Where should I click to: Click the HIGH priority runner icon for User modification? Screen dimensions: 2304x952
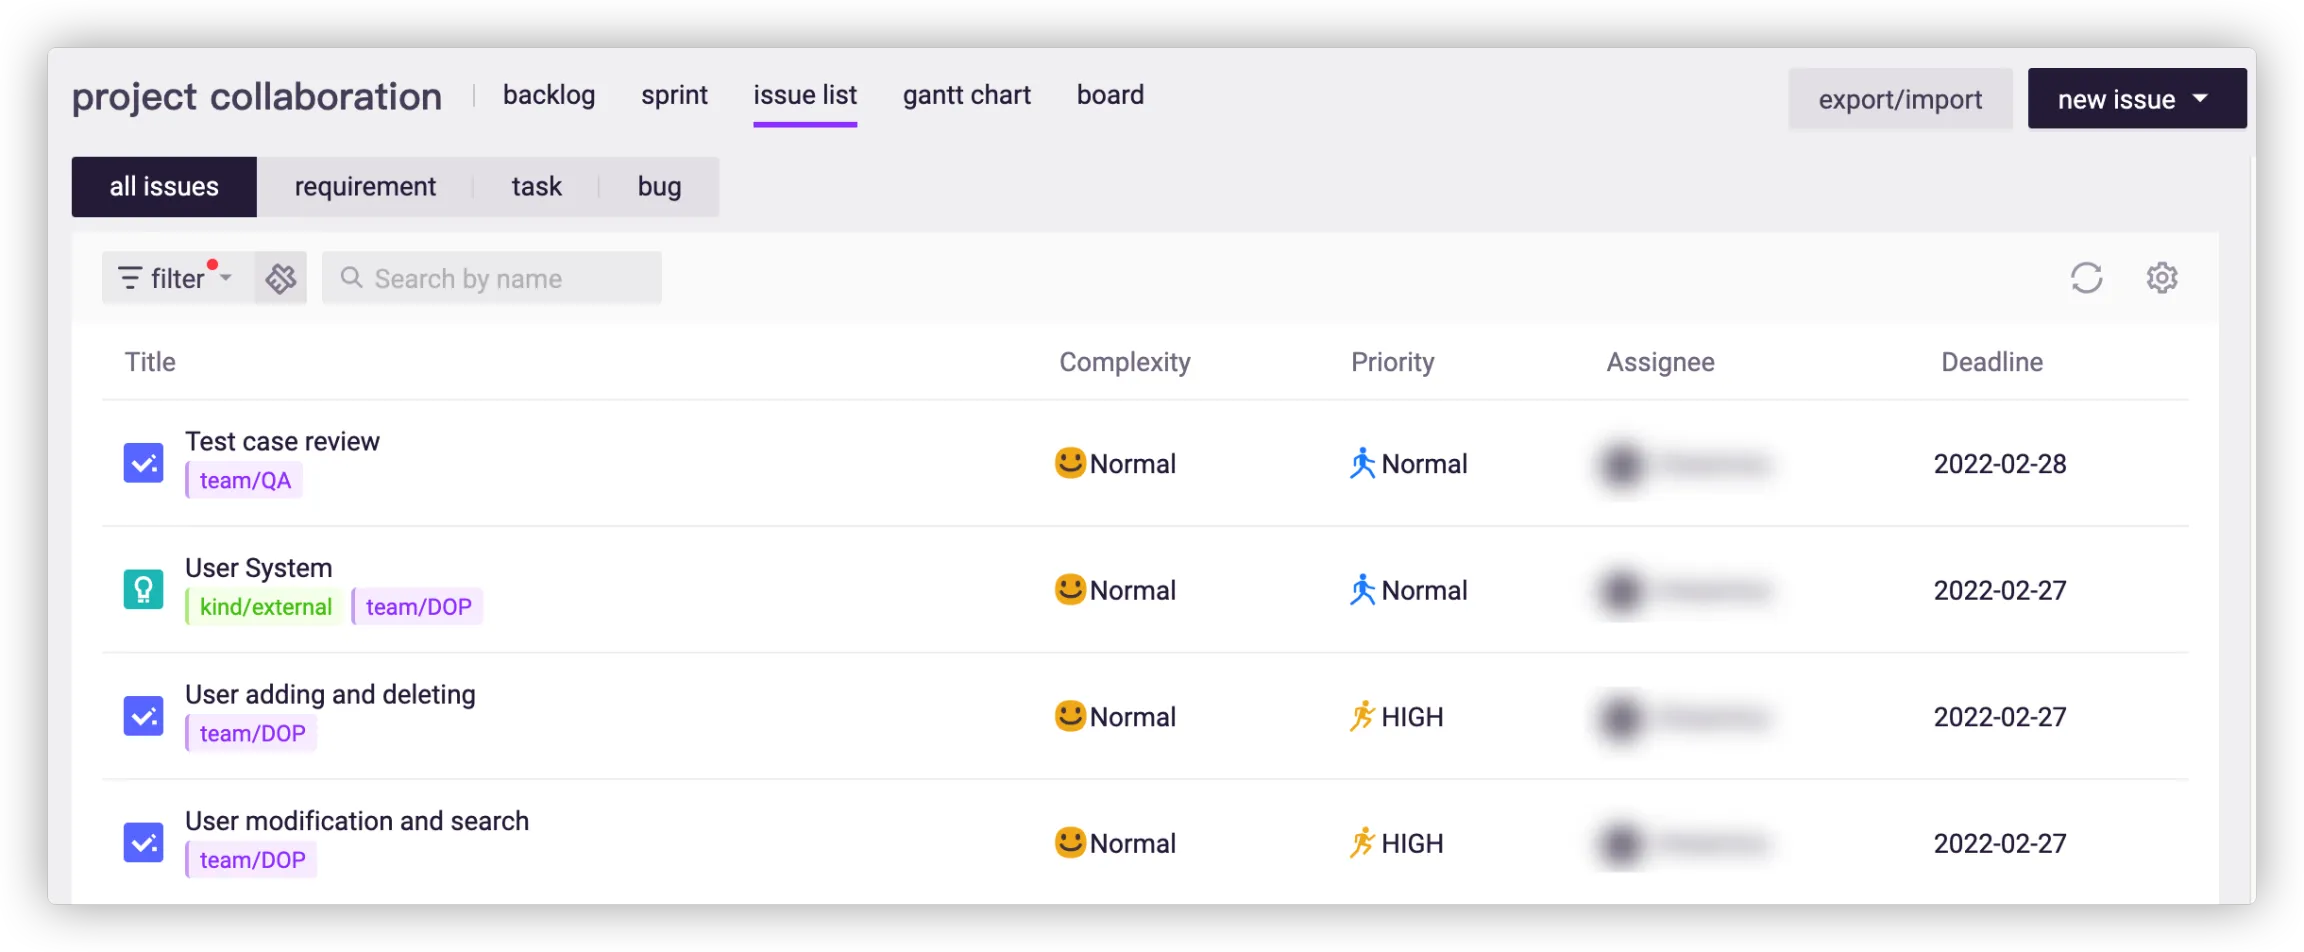[x=1362, y=843]
